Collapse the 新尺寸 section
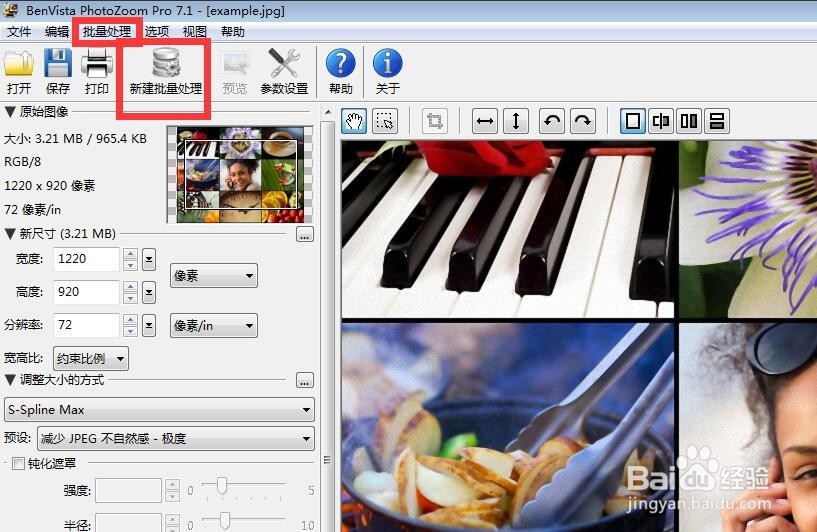Screen dimensions: 817x532 (x=10, y=233)
